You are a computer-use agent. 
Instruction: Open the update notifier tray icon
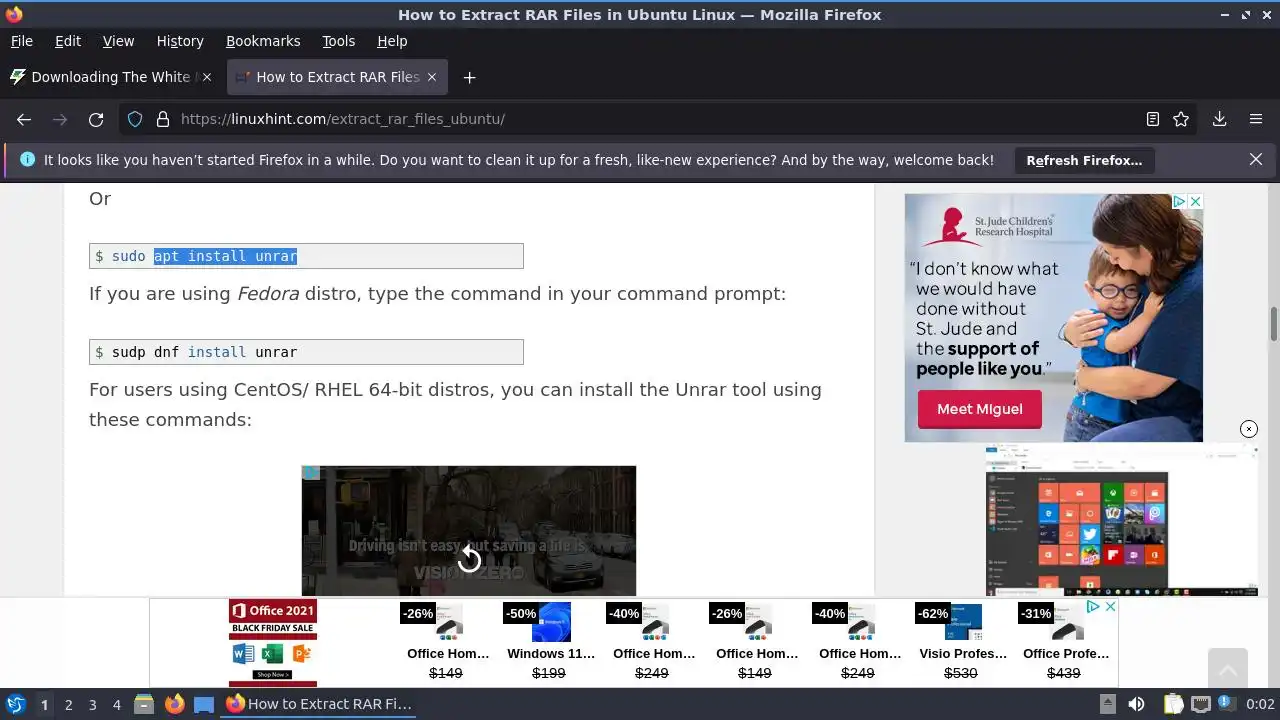1225,704
